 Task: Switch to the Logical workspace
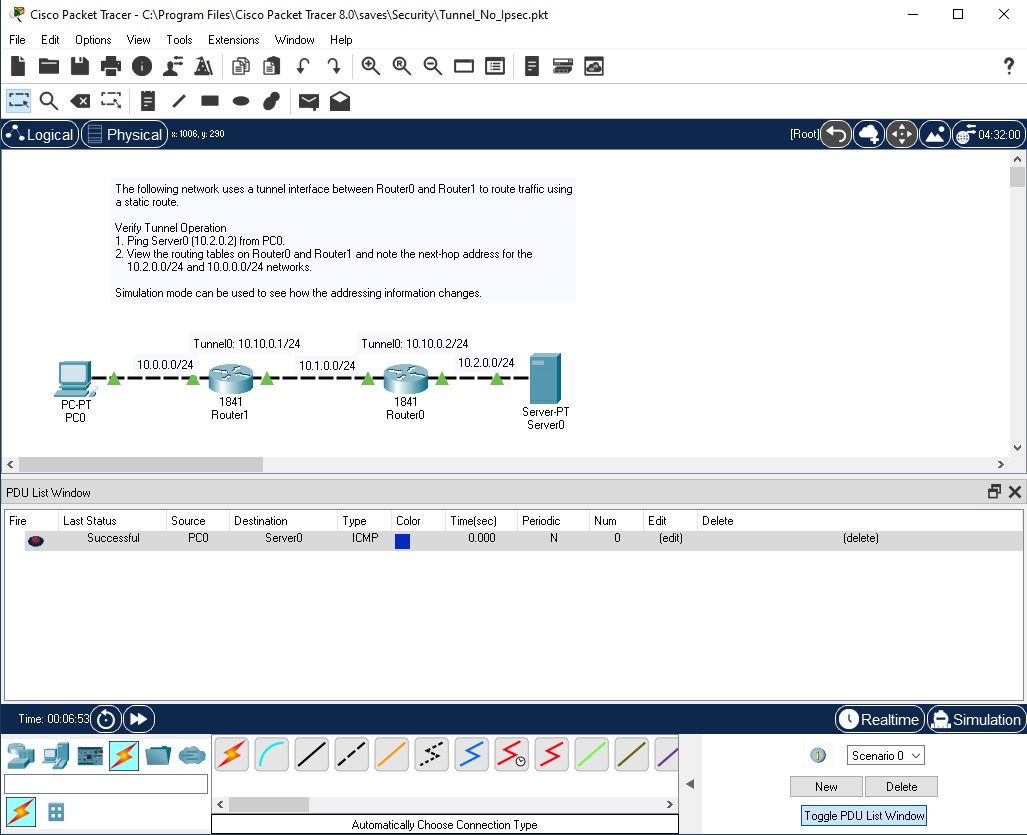click(41, 134)
